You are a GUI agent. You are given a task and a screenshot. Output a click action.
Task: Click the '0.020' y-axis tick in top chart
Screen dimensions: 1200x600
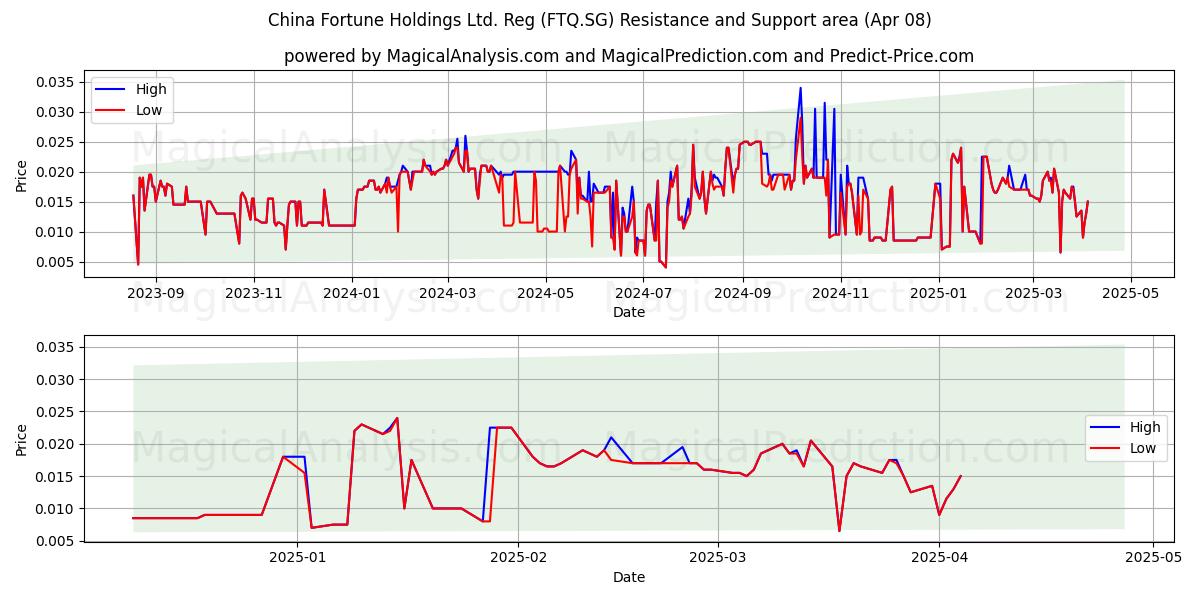(x=57, y=172)
